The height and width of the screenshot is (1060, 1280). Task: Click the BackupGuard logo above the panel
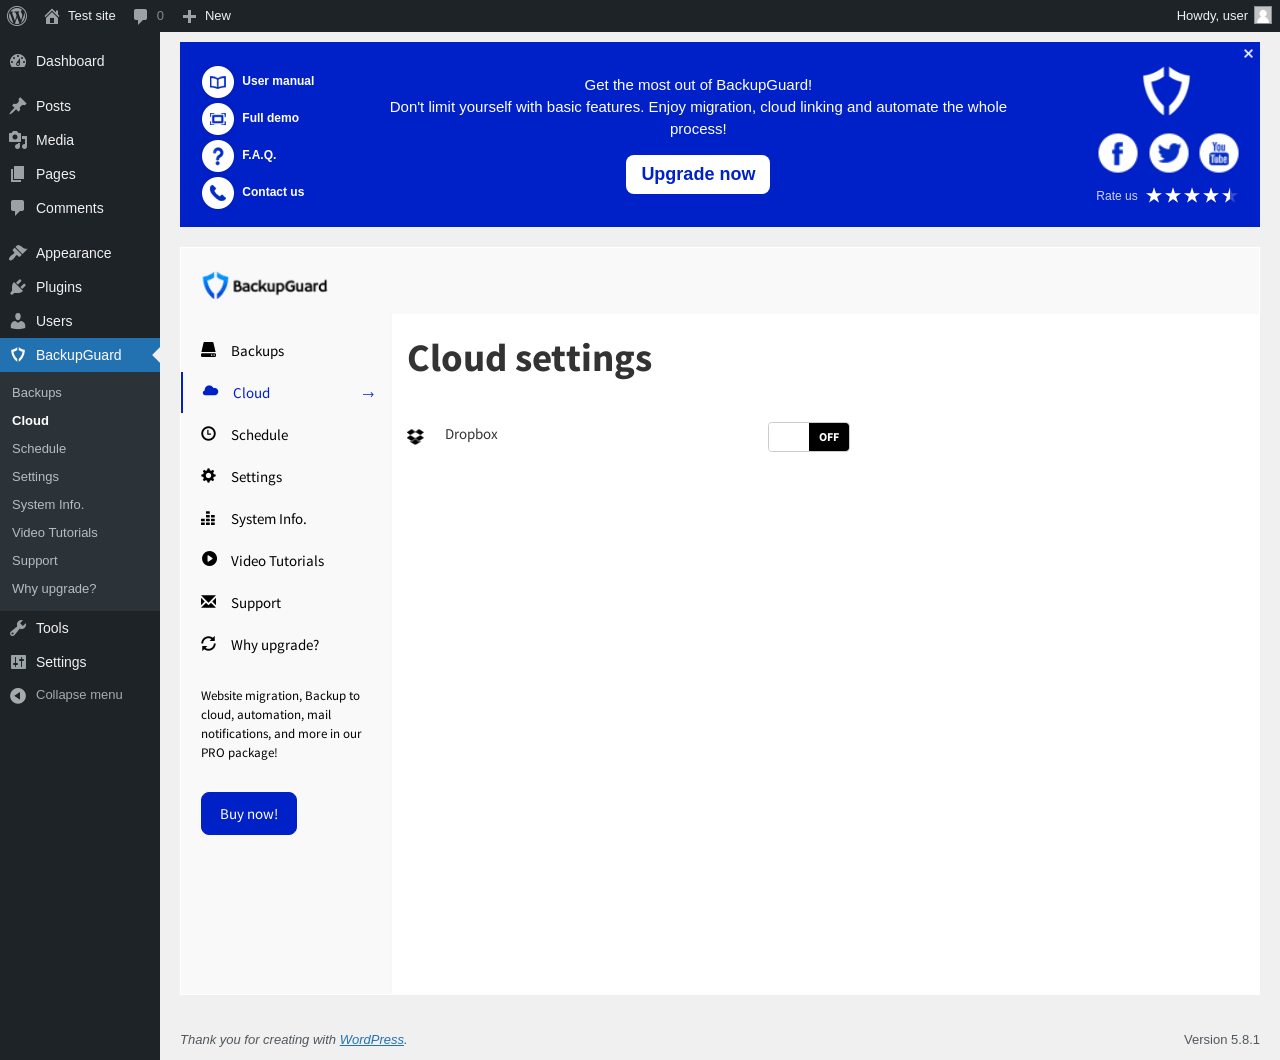265,286
